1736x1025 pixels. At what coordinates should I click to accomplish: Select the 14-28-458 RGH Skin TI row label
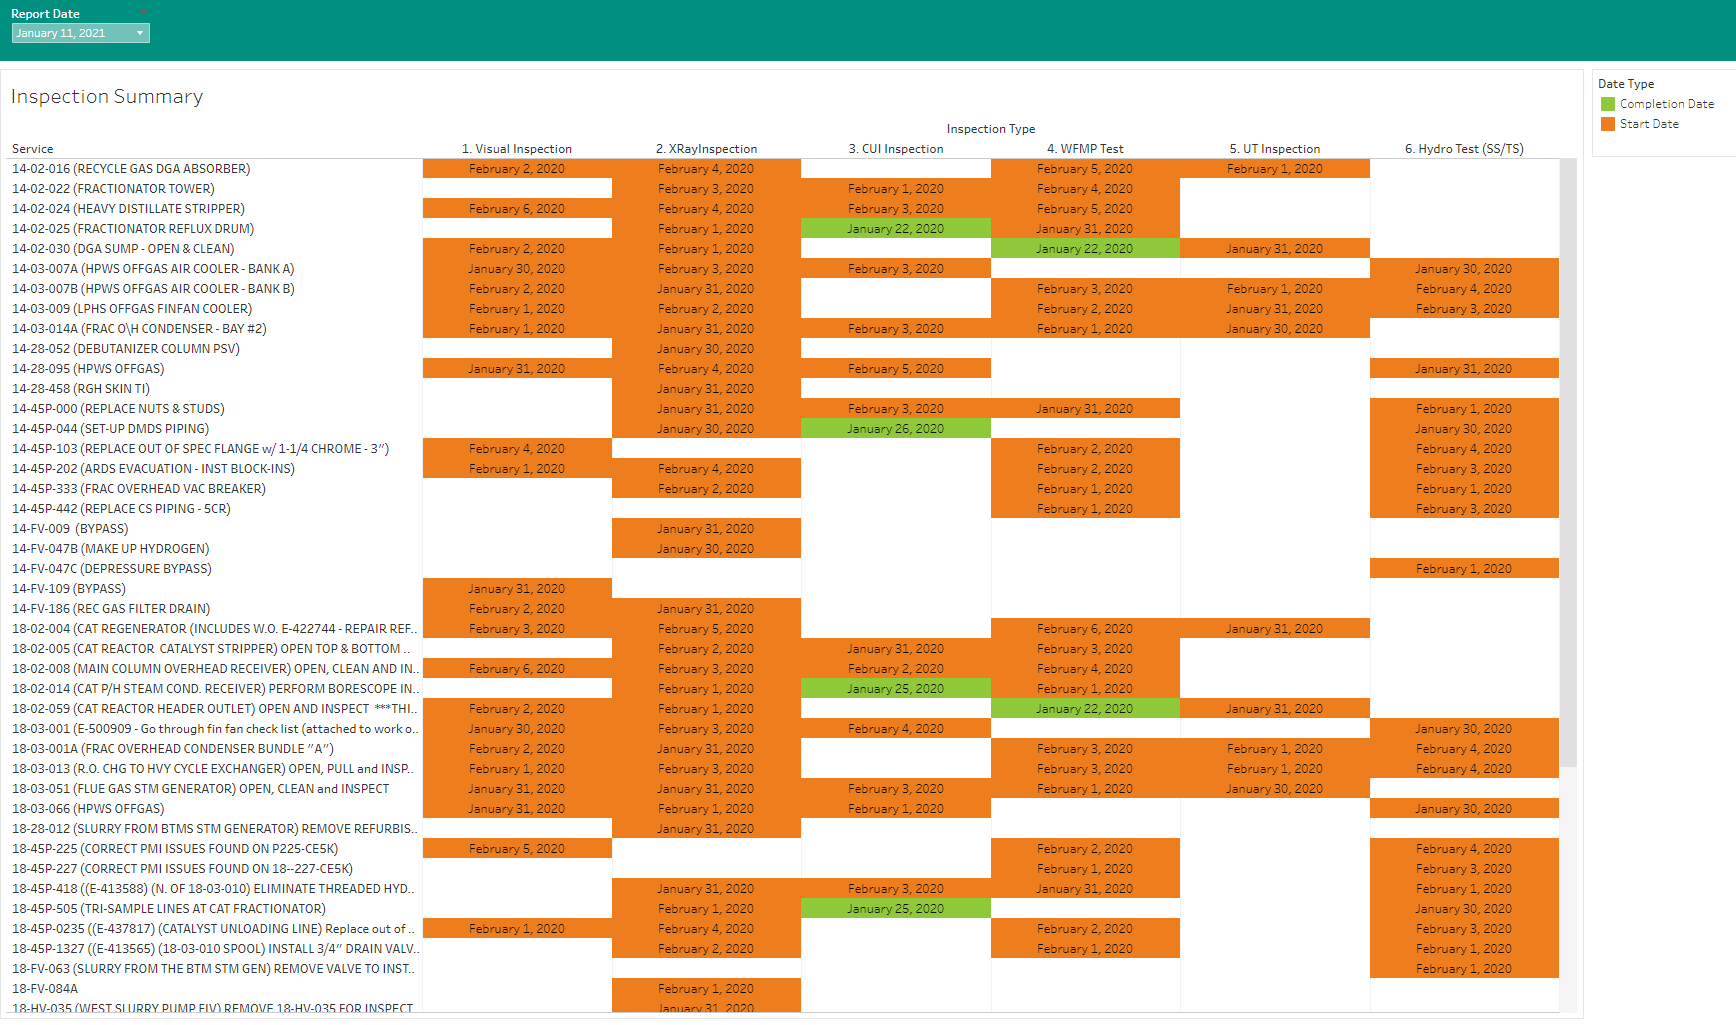[81, 389]
